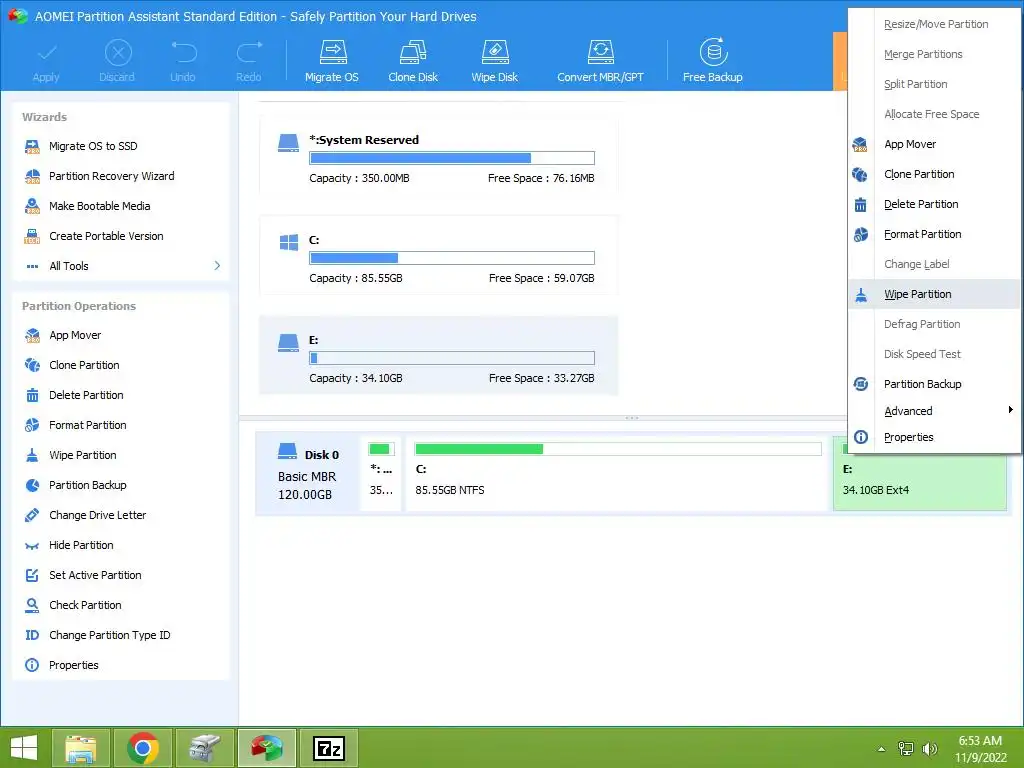Click Allocate Free Space in the context menu
The width and height of the screenshot is (1024, 768).
tap(935, 114)
